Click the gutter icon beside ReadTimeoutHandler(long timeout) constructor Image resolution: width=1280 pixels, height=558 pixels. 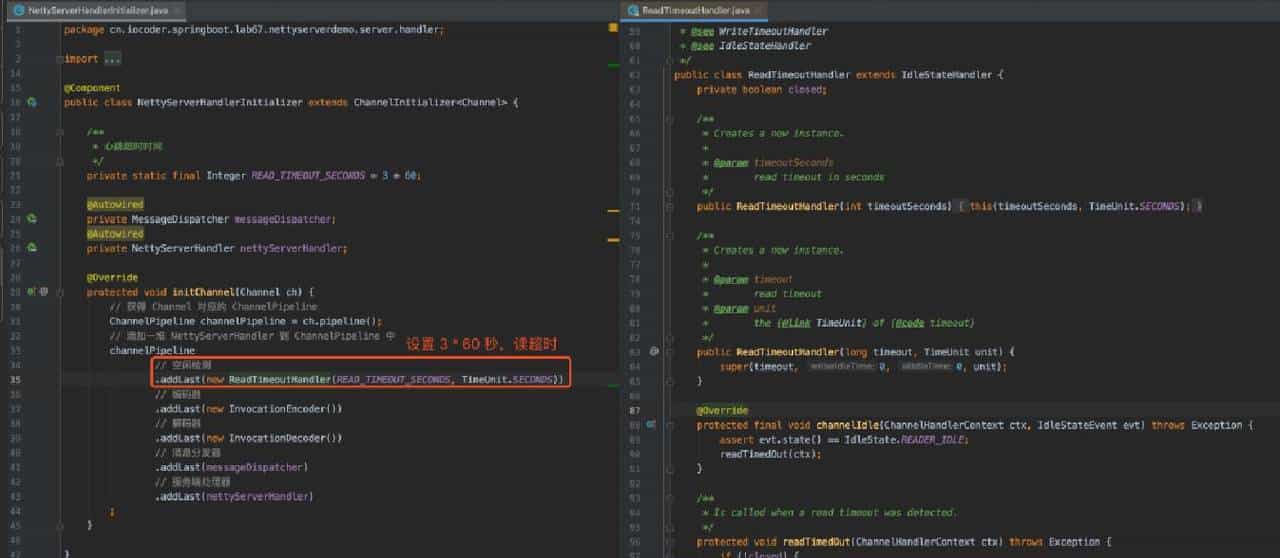coord(651,352)
